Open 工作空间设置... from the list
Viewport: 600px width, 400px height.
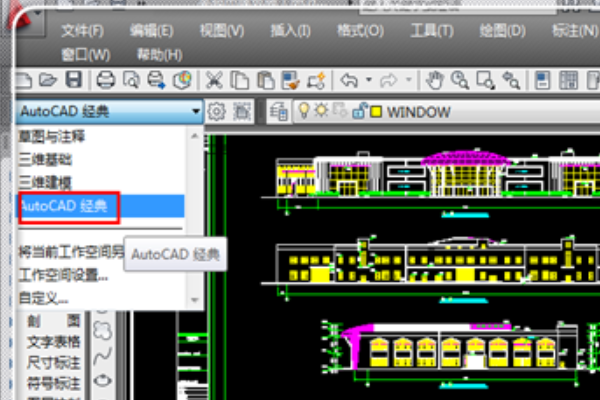coord(64,275)
